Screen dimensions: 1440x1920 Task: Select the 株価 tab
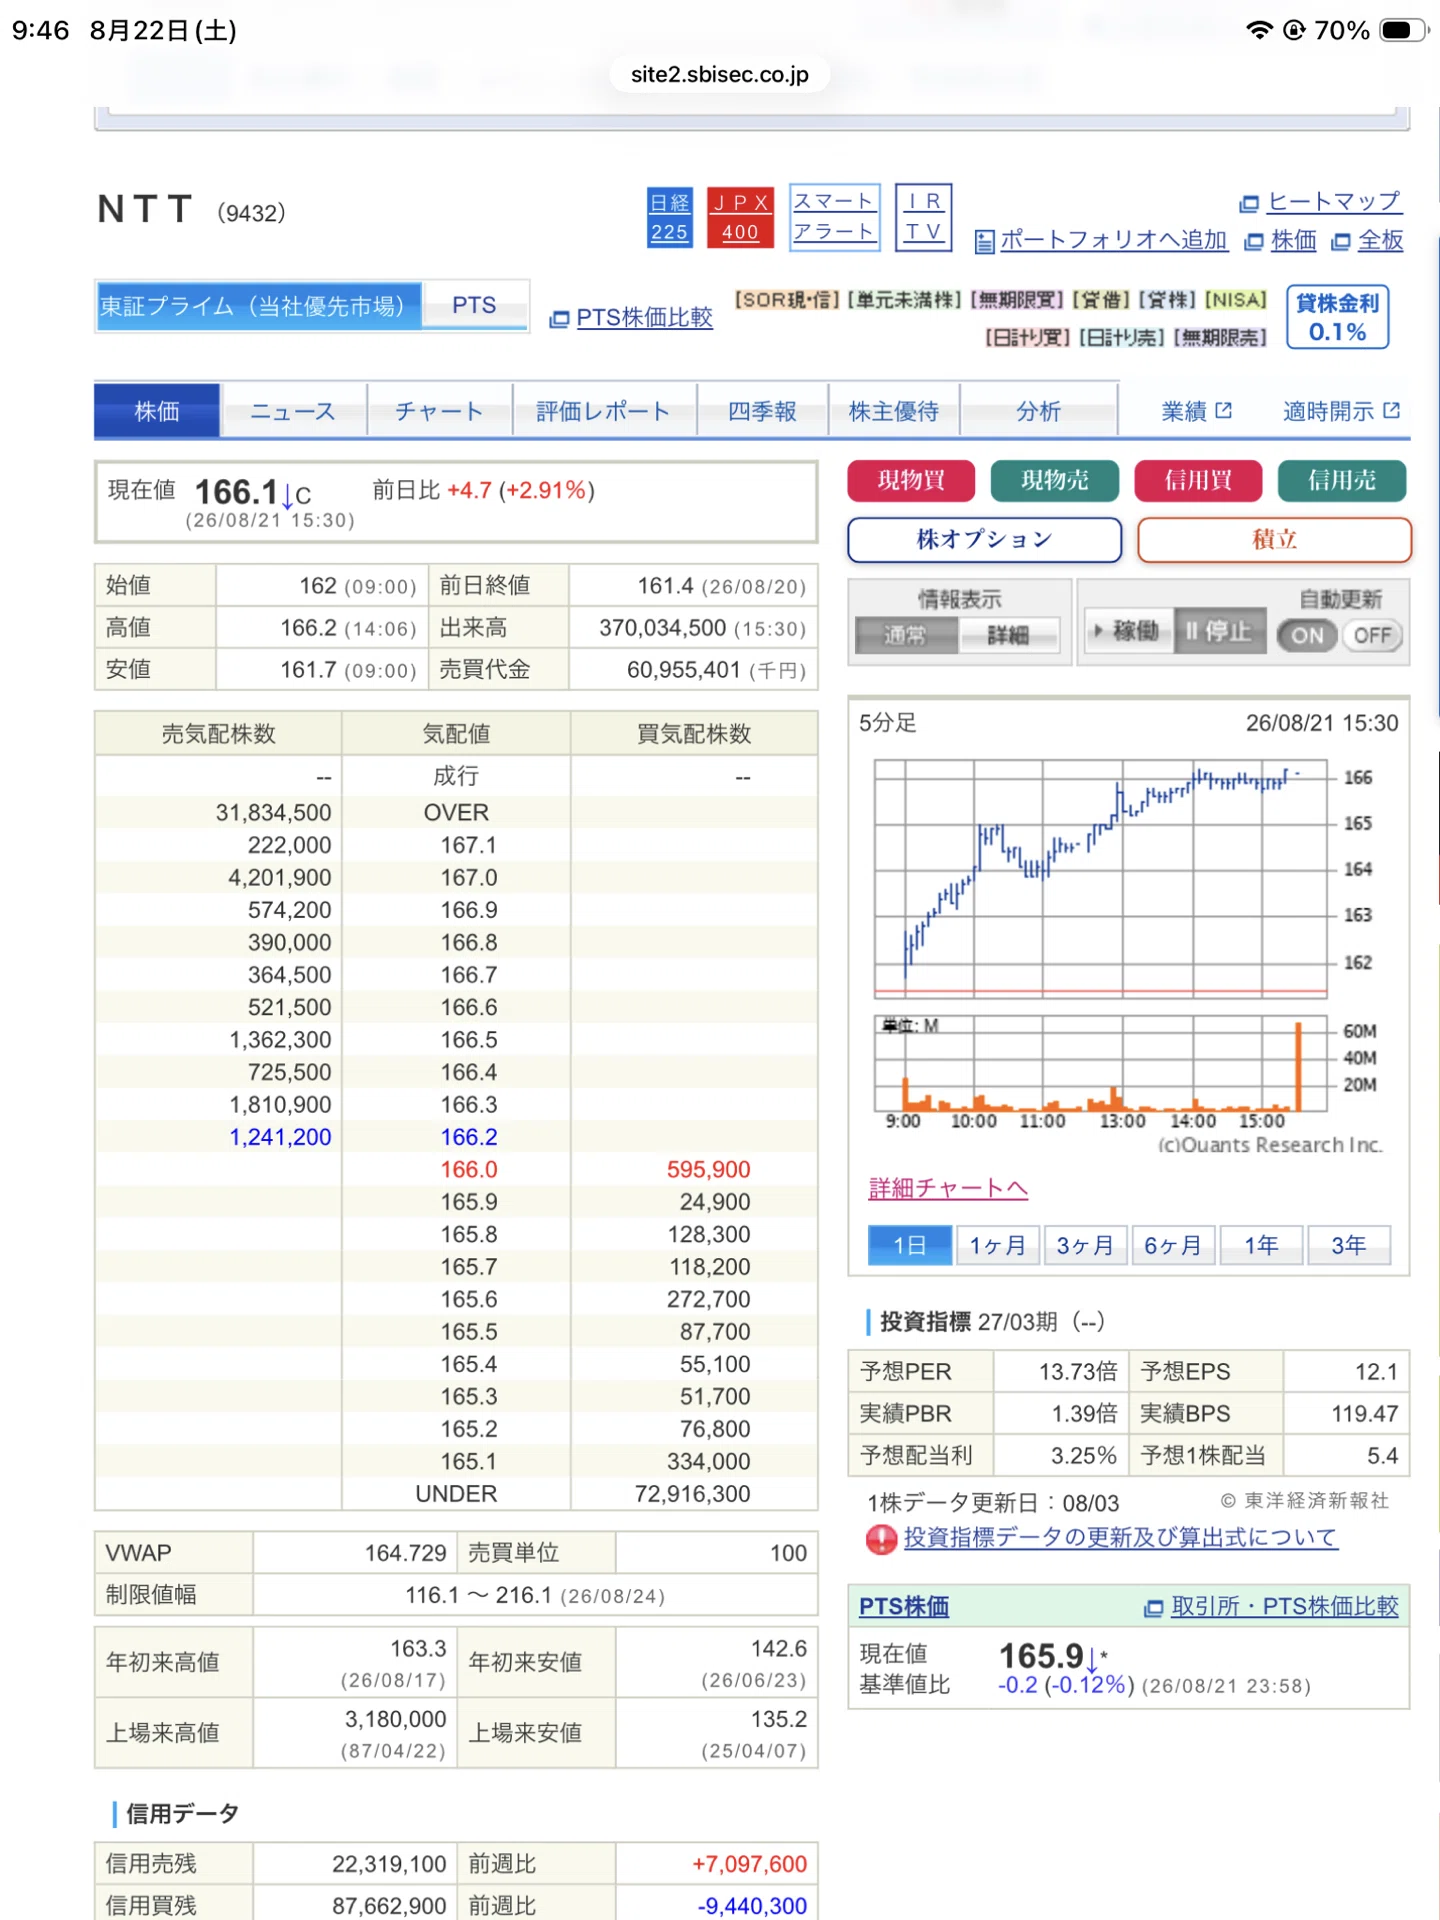tap(157, 411)
